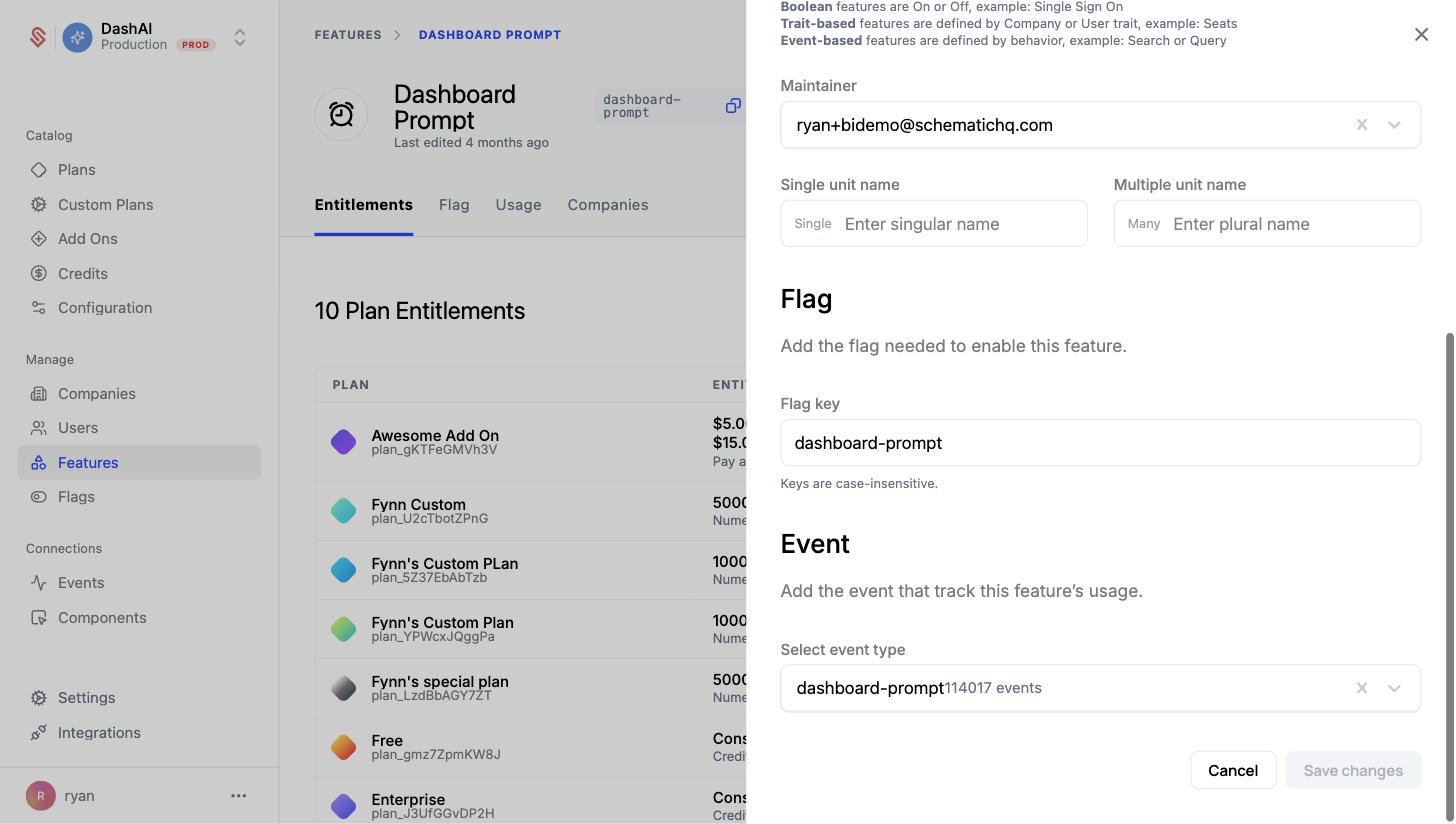Click the Components icon in the sidebar
This screenshot has height=824, width=1456.
(38, 618)
